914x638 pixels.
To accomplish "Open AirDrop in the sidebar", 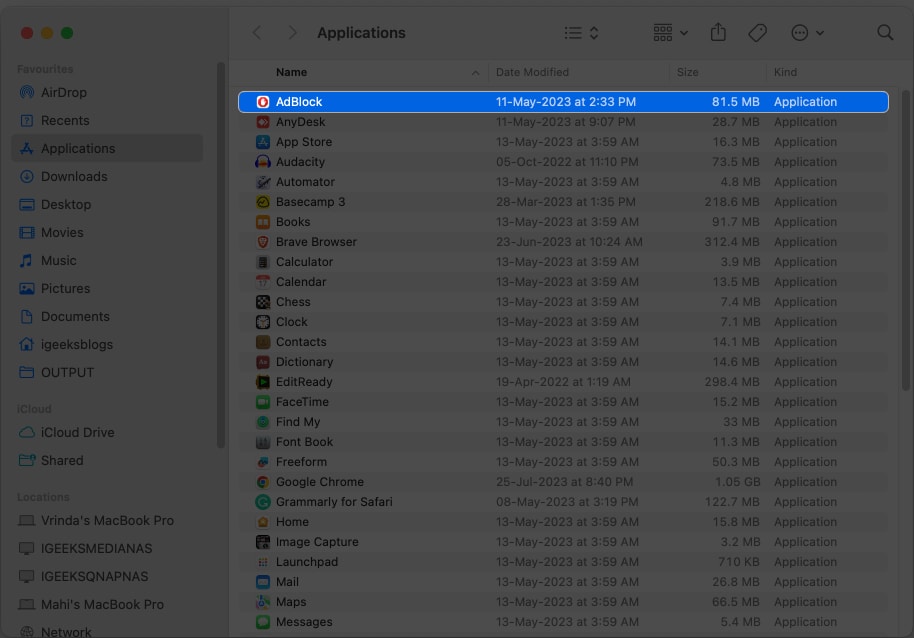I will tap(107, 93).
